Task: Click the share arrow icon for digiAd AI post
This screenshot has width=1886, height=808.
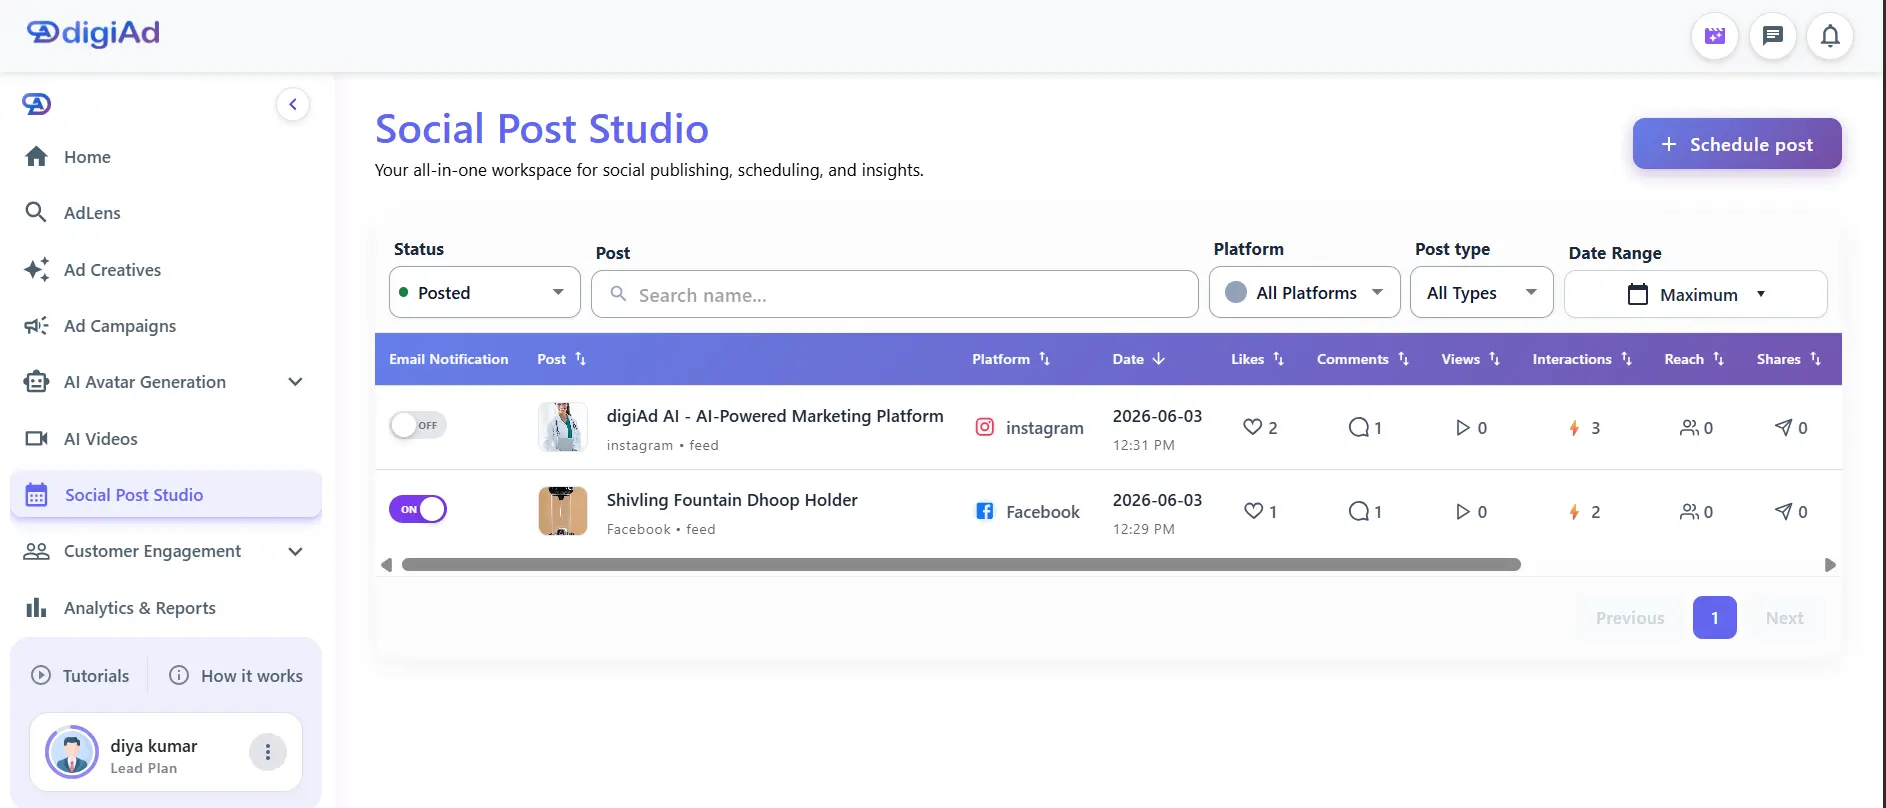Action: [1783, 427]
